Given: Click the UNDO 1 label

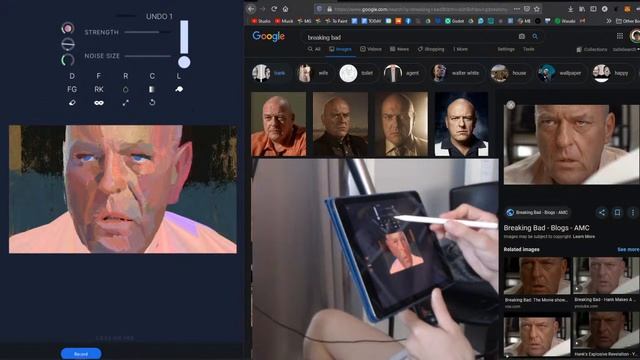Looking at the screenshot, I should click(159, 16).
